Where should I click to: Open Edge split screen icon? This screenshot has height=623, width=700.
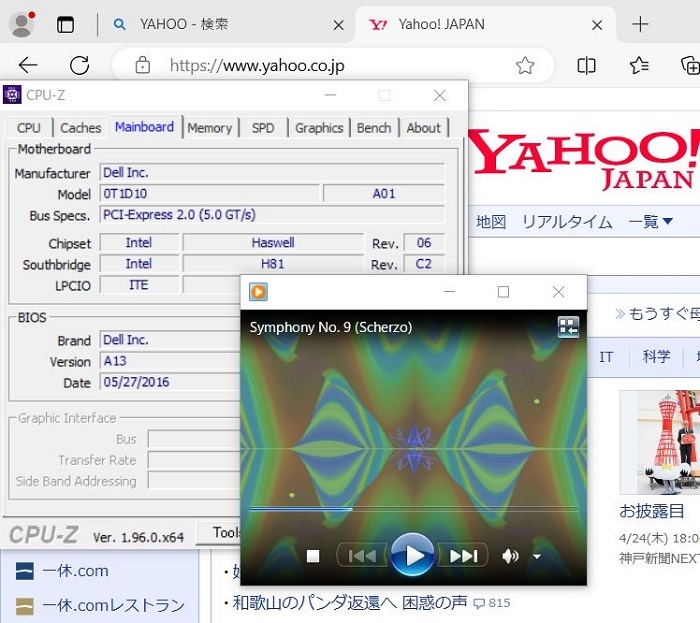pos(586,66)
